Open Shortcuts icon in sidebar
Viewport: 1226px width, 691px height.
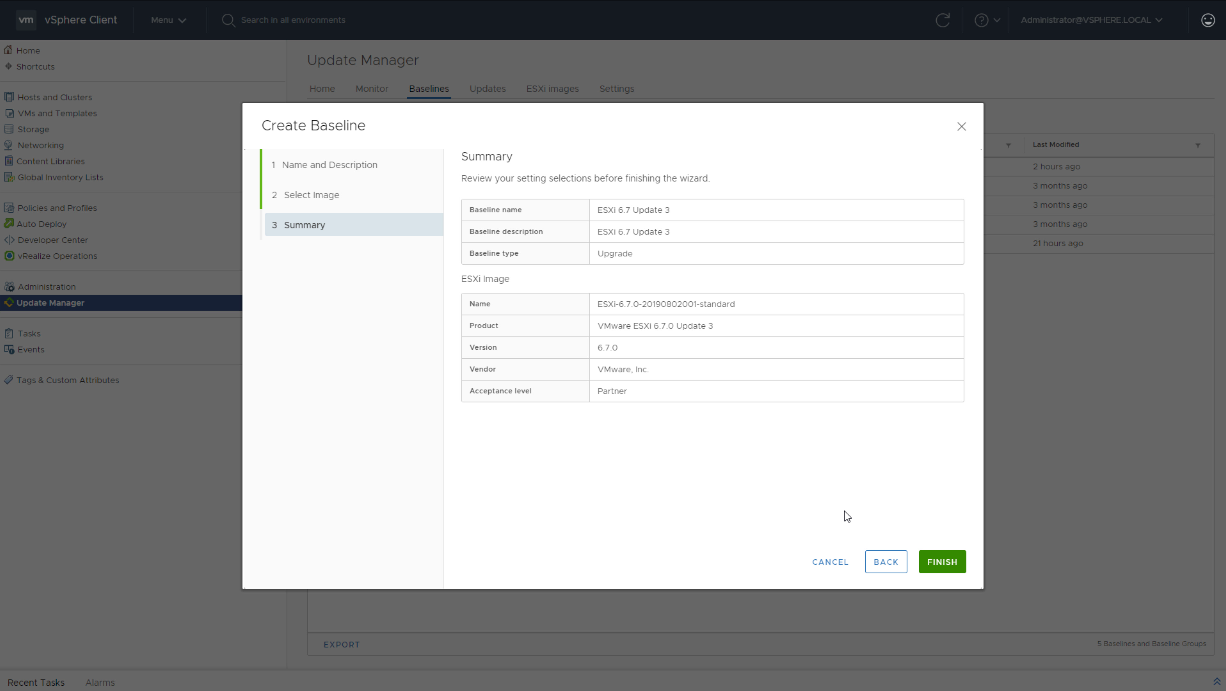[x=8, y=66]
